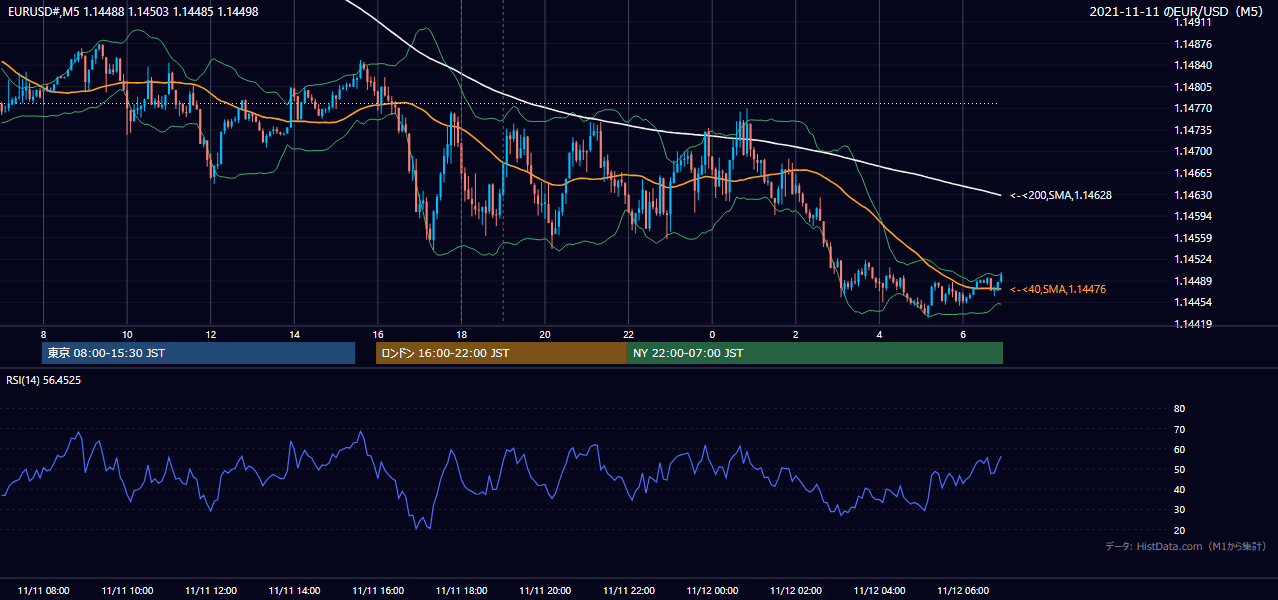Image resolution: width=1278 pixels, height=600 pixels.
Task: Click price axis value 1.14419
Action: pos(1193,324)
